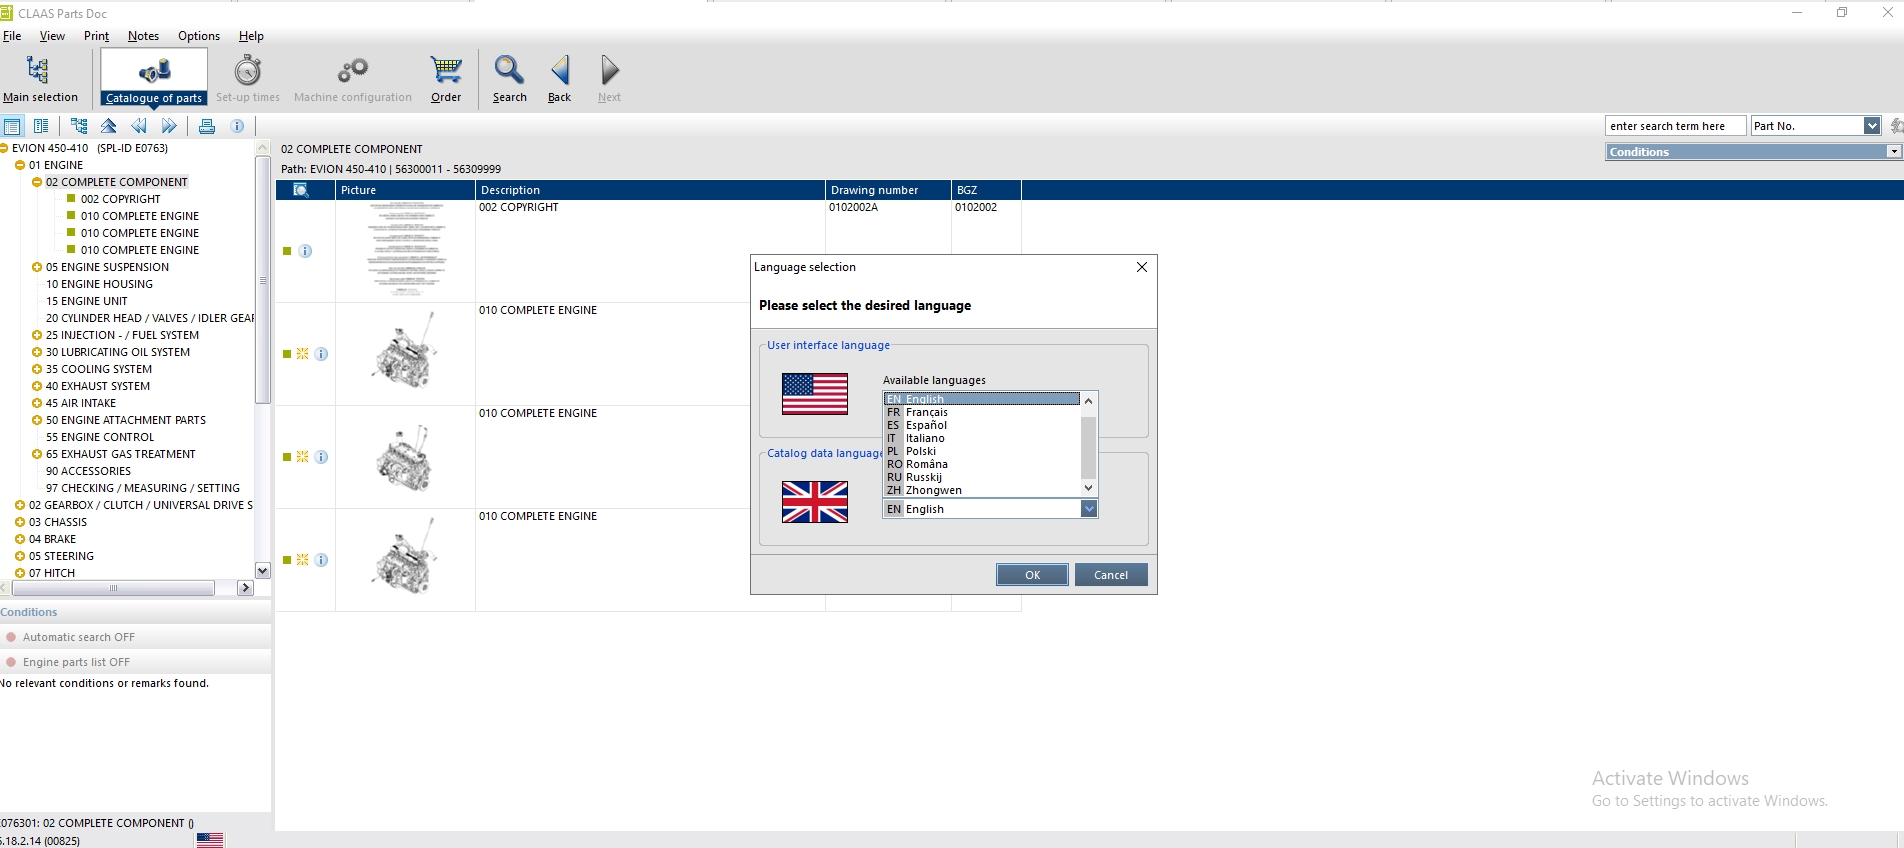1904x848 pixels.
Task: Expand the 03 CHASSIS node
Action: 20,522
